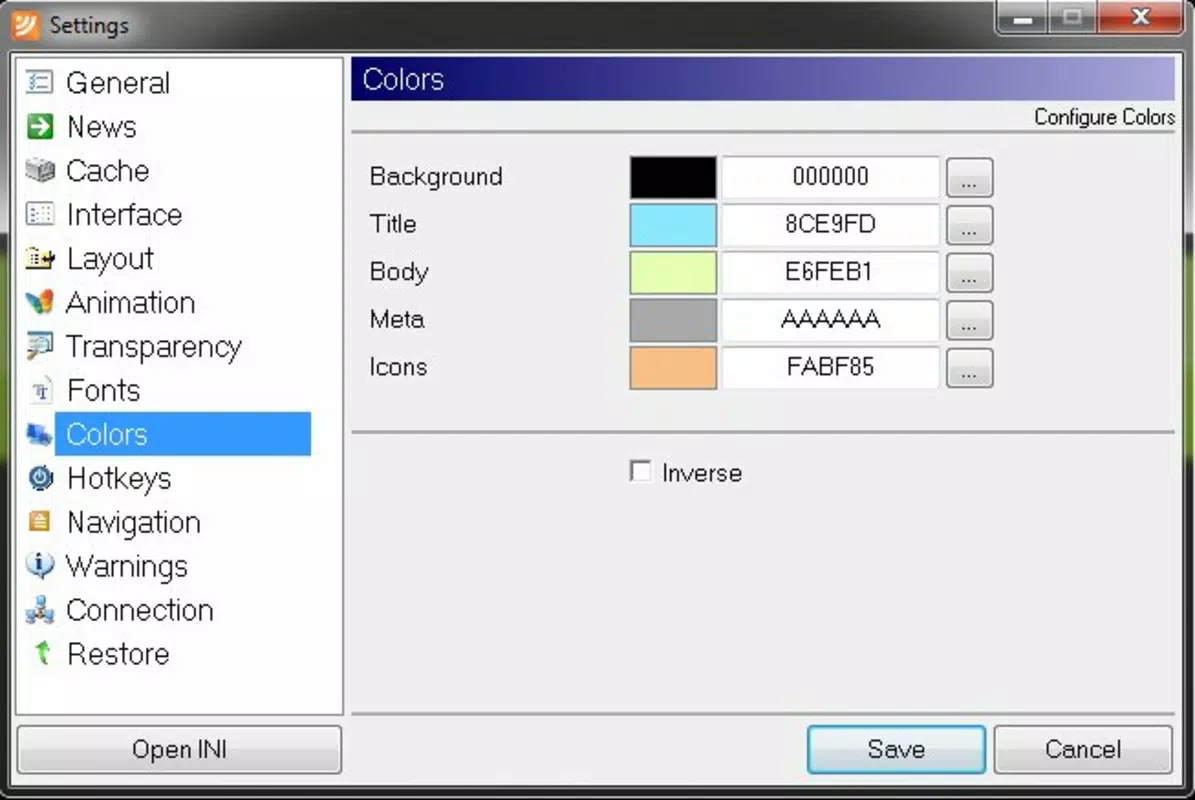Click the gray Meta color swatch
This screenshot has height=800, width=1195.
click(673, 320)
